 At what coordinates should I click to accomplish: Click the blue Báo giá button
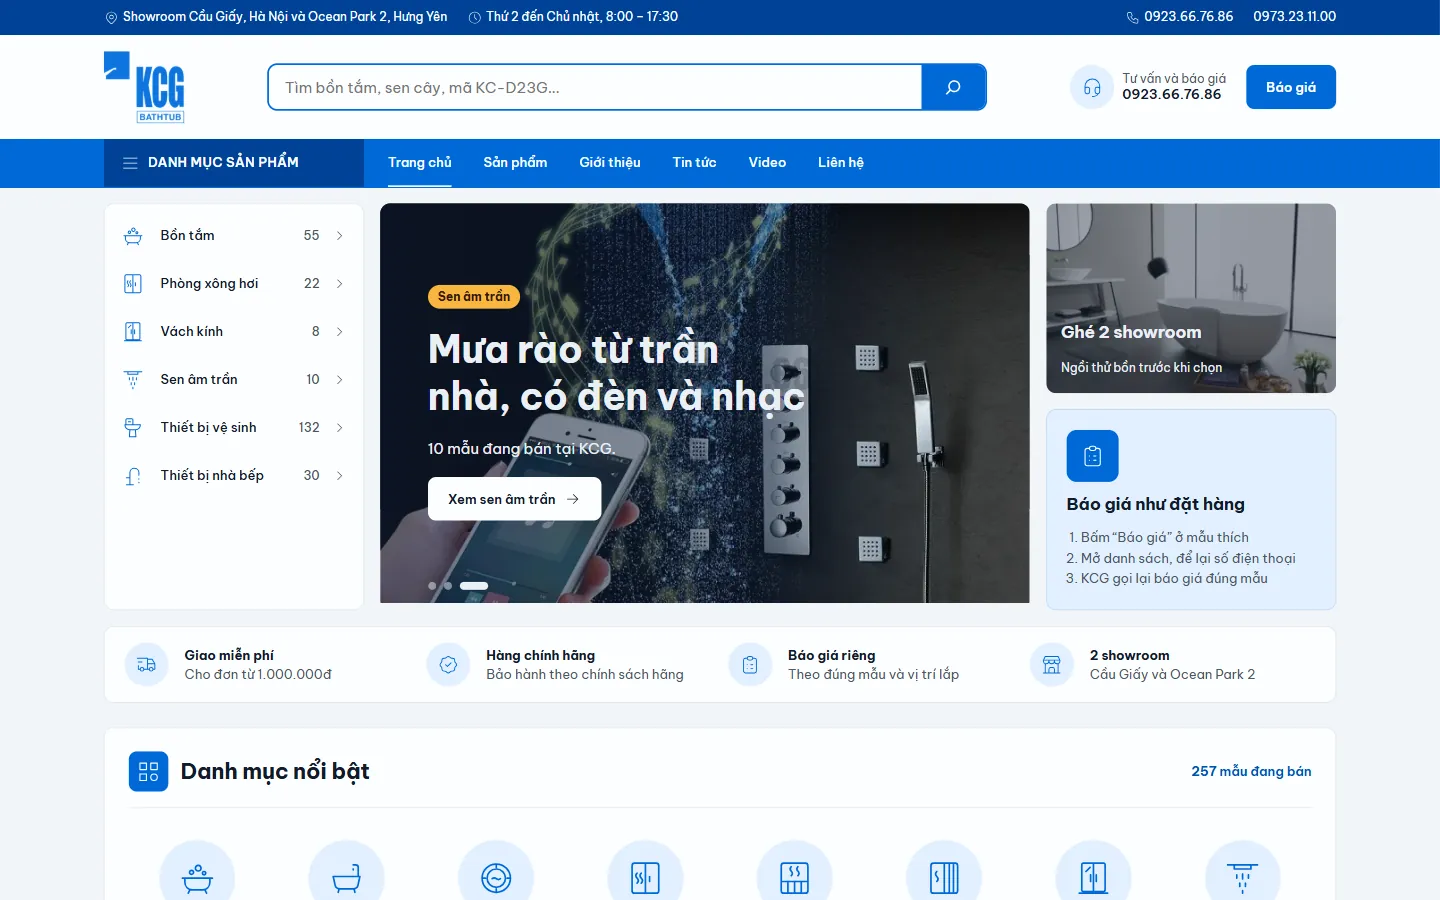[x=1291, y=87]
